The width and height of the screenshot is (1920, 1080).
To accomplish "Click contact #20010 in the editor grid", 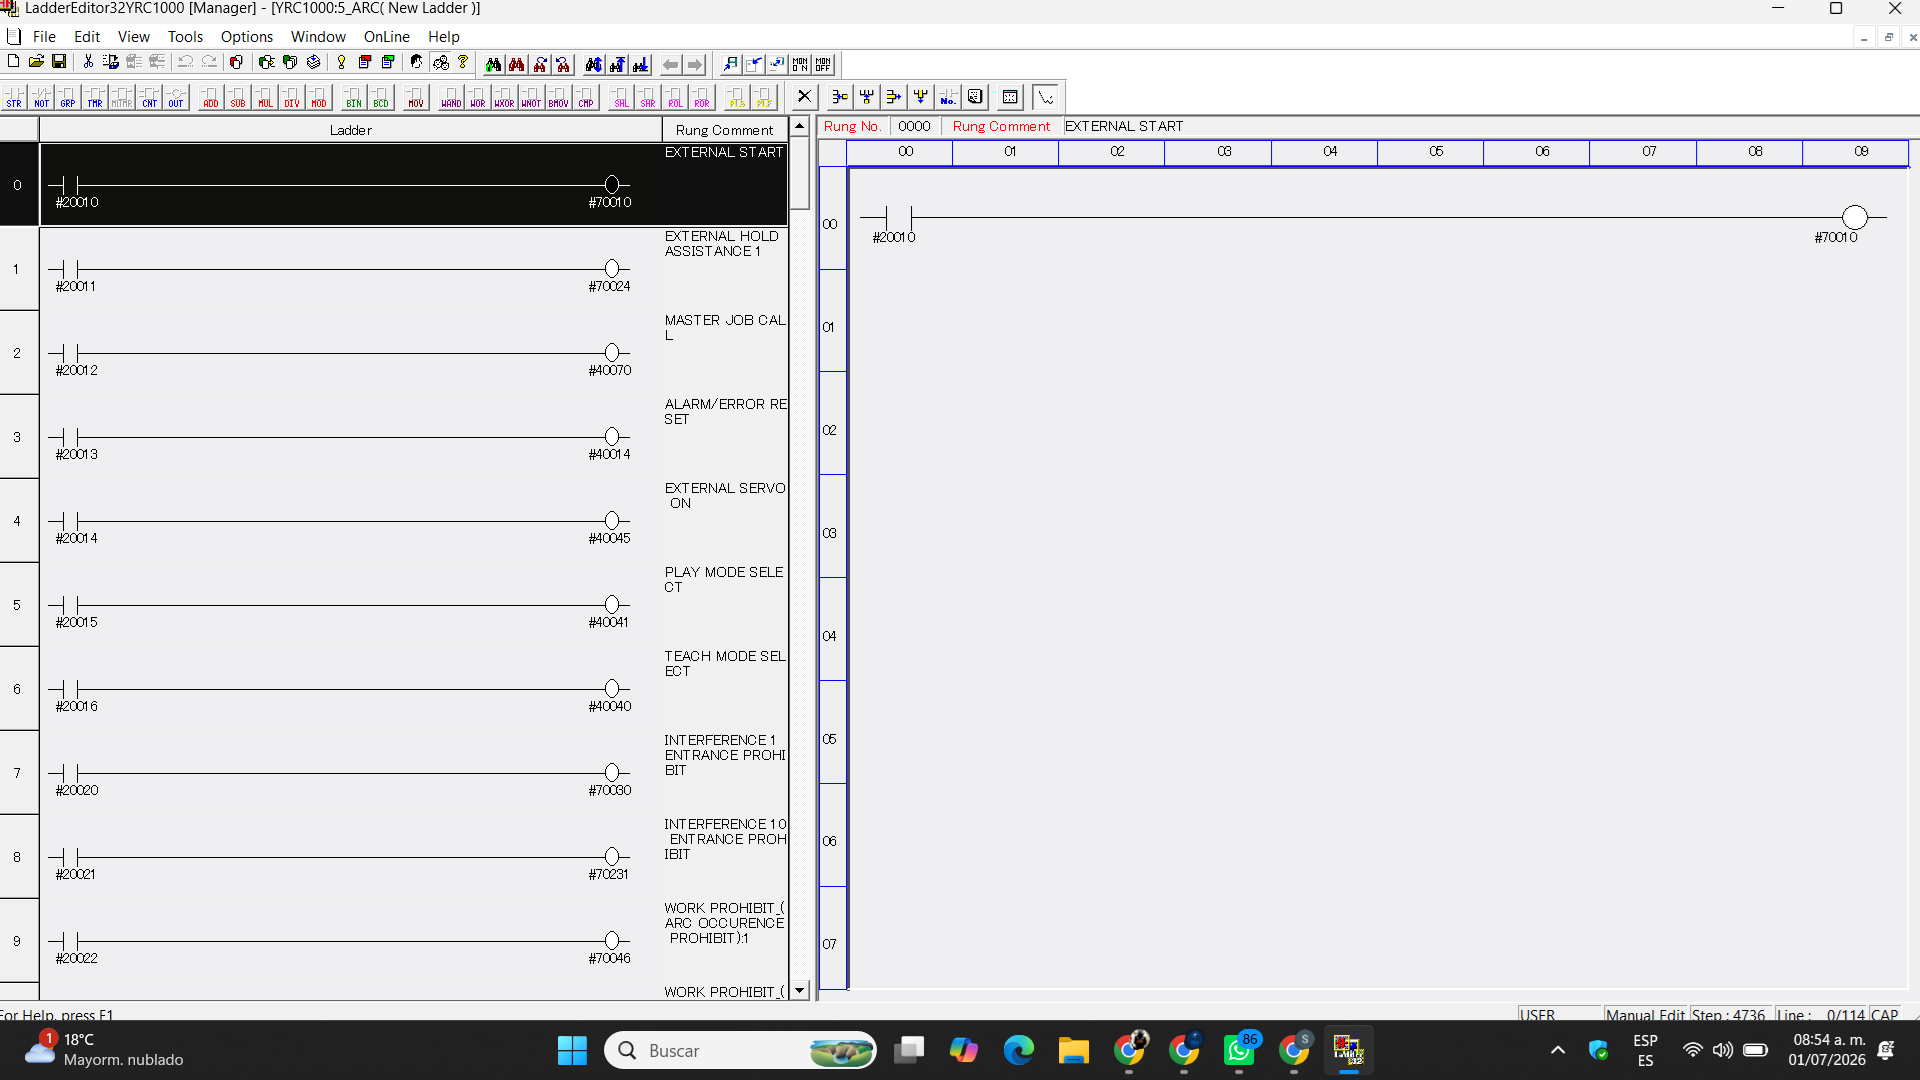I will coord(899,218).
